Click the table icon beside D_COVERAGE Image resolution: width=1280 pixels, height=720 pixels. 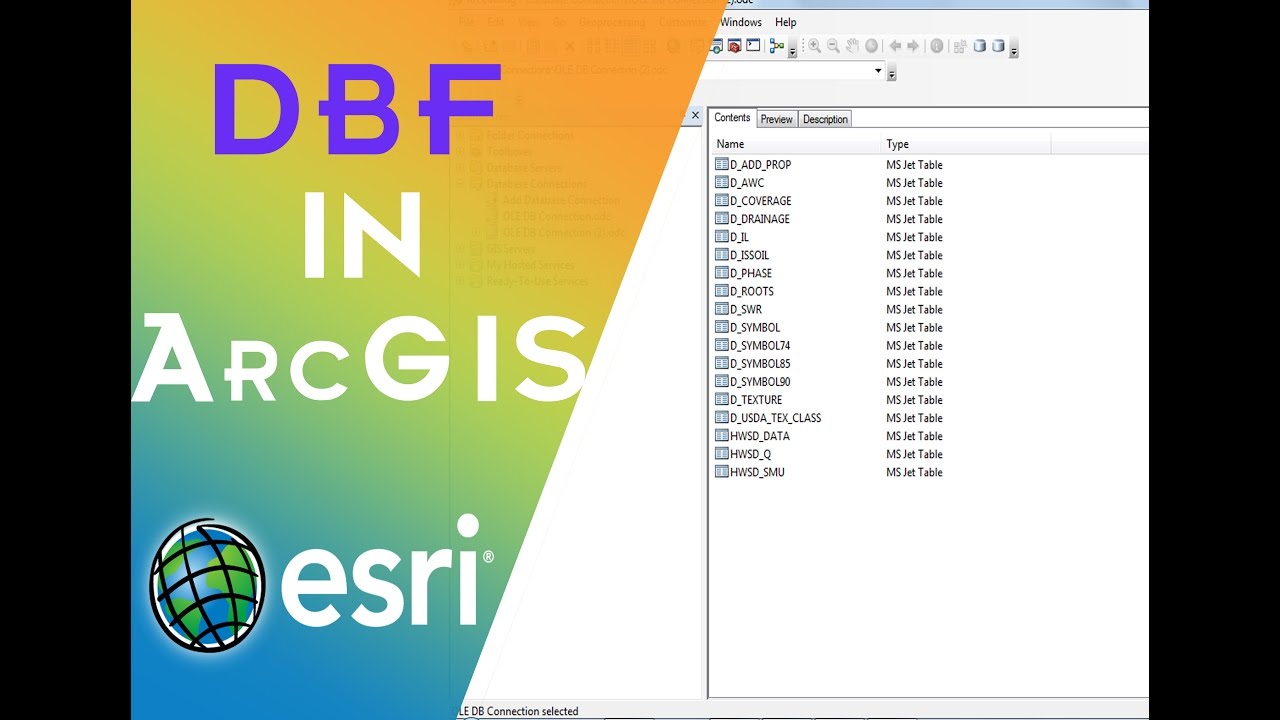point(722,201)
